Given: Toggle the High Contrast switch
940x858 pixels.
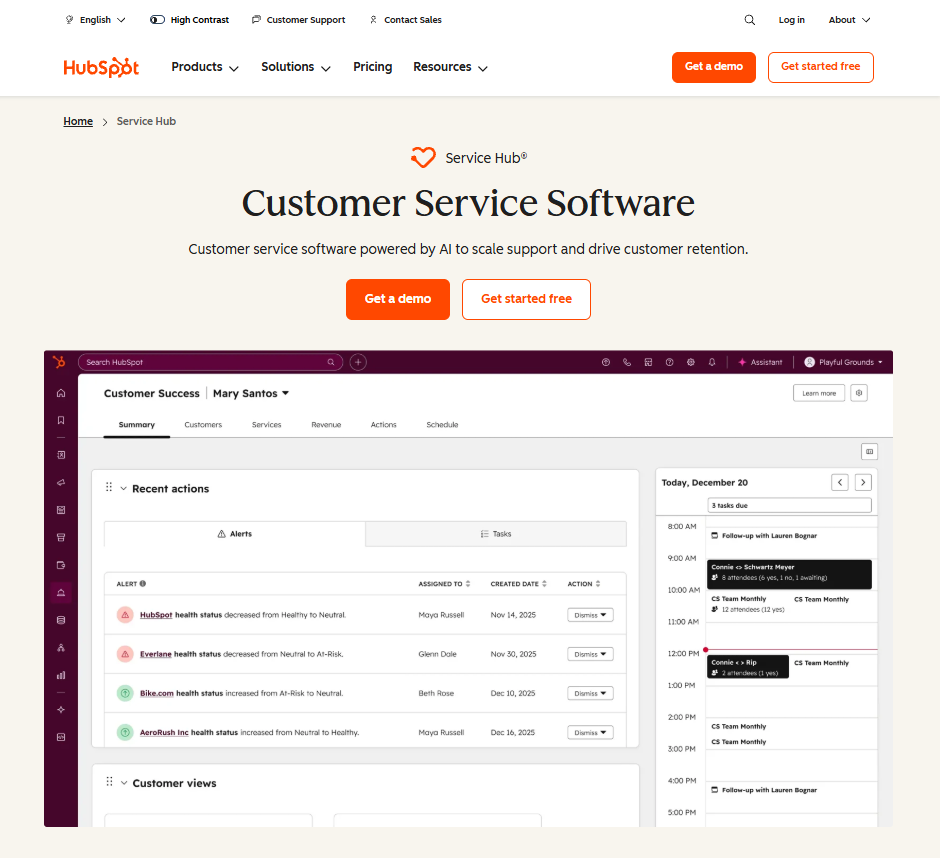Looking at the screenshot, I should [x=157, y=20].
